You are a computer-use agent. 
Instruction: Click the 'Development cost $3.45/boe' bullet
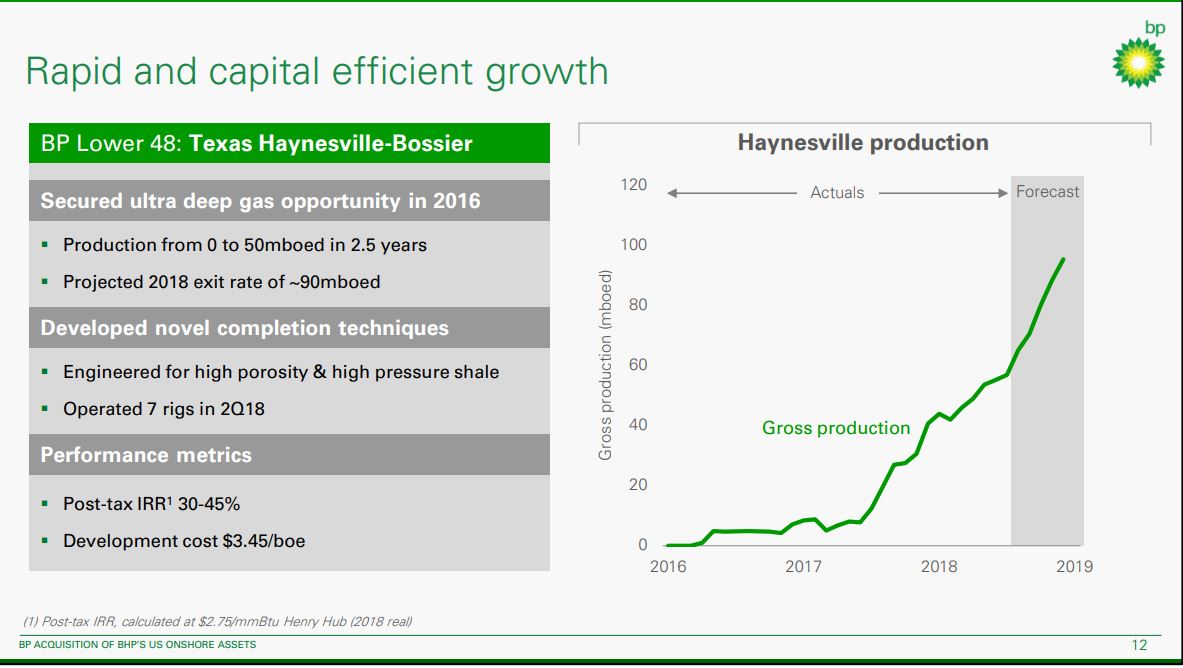(184, 541)
